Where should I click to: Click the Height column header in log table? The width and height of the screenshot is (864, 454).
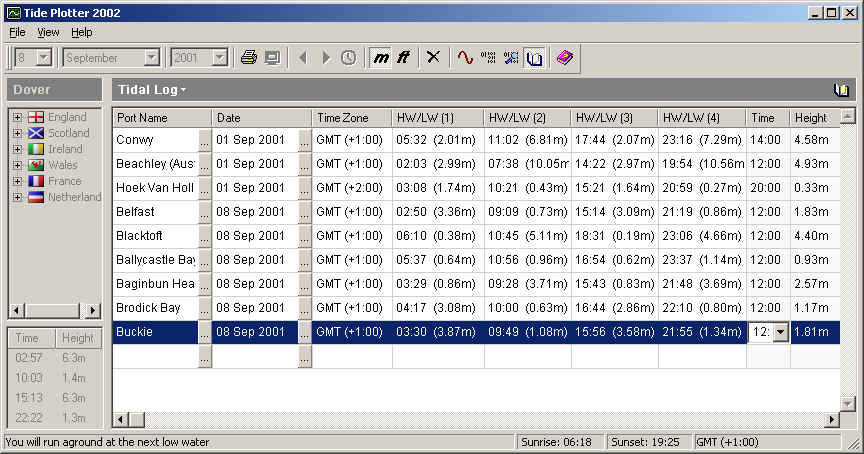[814, 118]
